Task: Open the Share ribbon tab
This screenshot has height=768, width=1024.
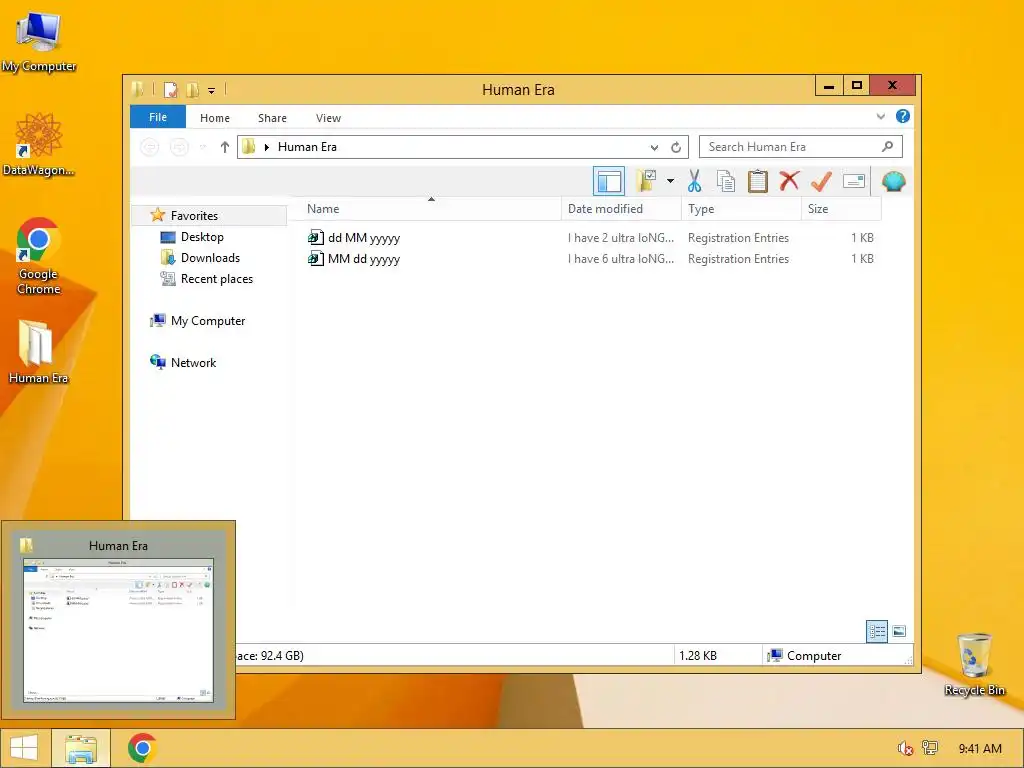Action: pos(272,118)
